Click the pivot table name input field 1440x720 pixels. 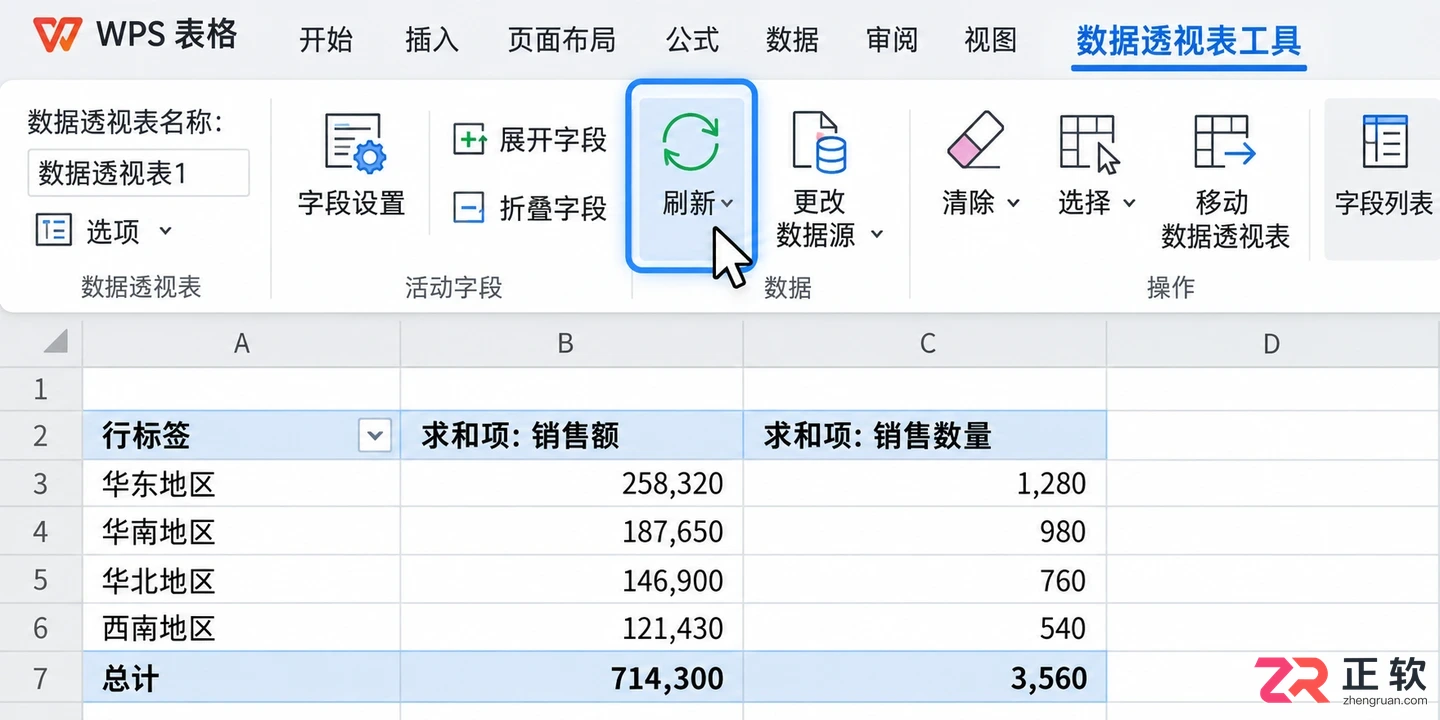[138, 173]
